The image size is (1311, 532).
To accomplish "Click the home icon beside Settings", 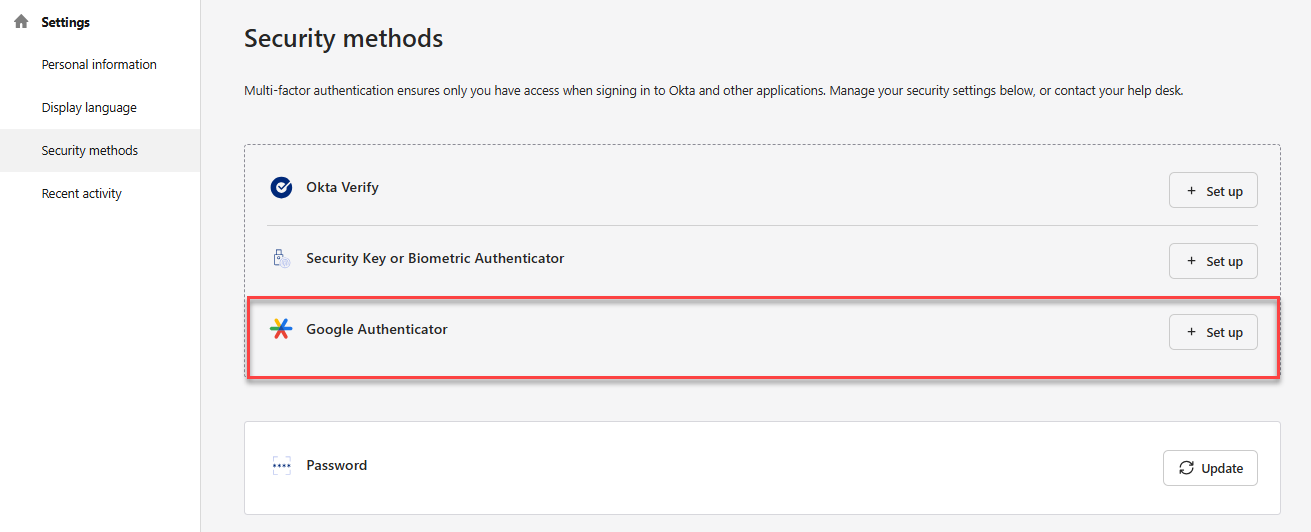I will pyautogui.click(x=21, y=21).
